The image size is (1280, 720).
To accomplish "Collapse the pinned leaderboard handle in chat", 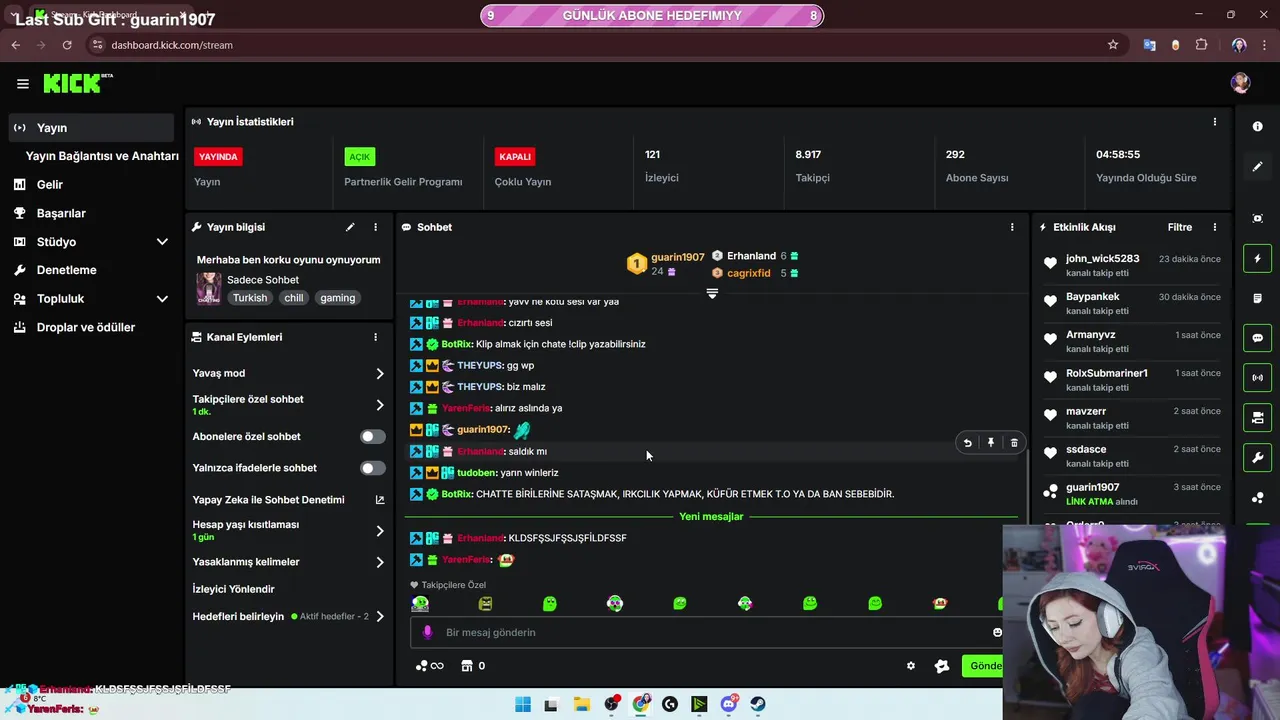I will tap(712, 293).
